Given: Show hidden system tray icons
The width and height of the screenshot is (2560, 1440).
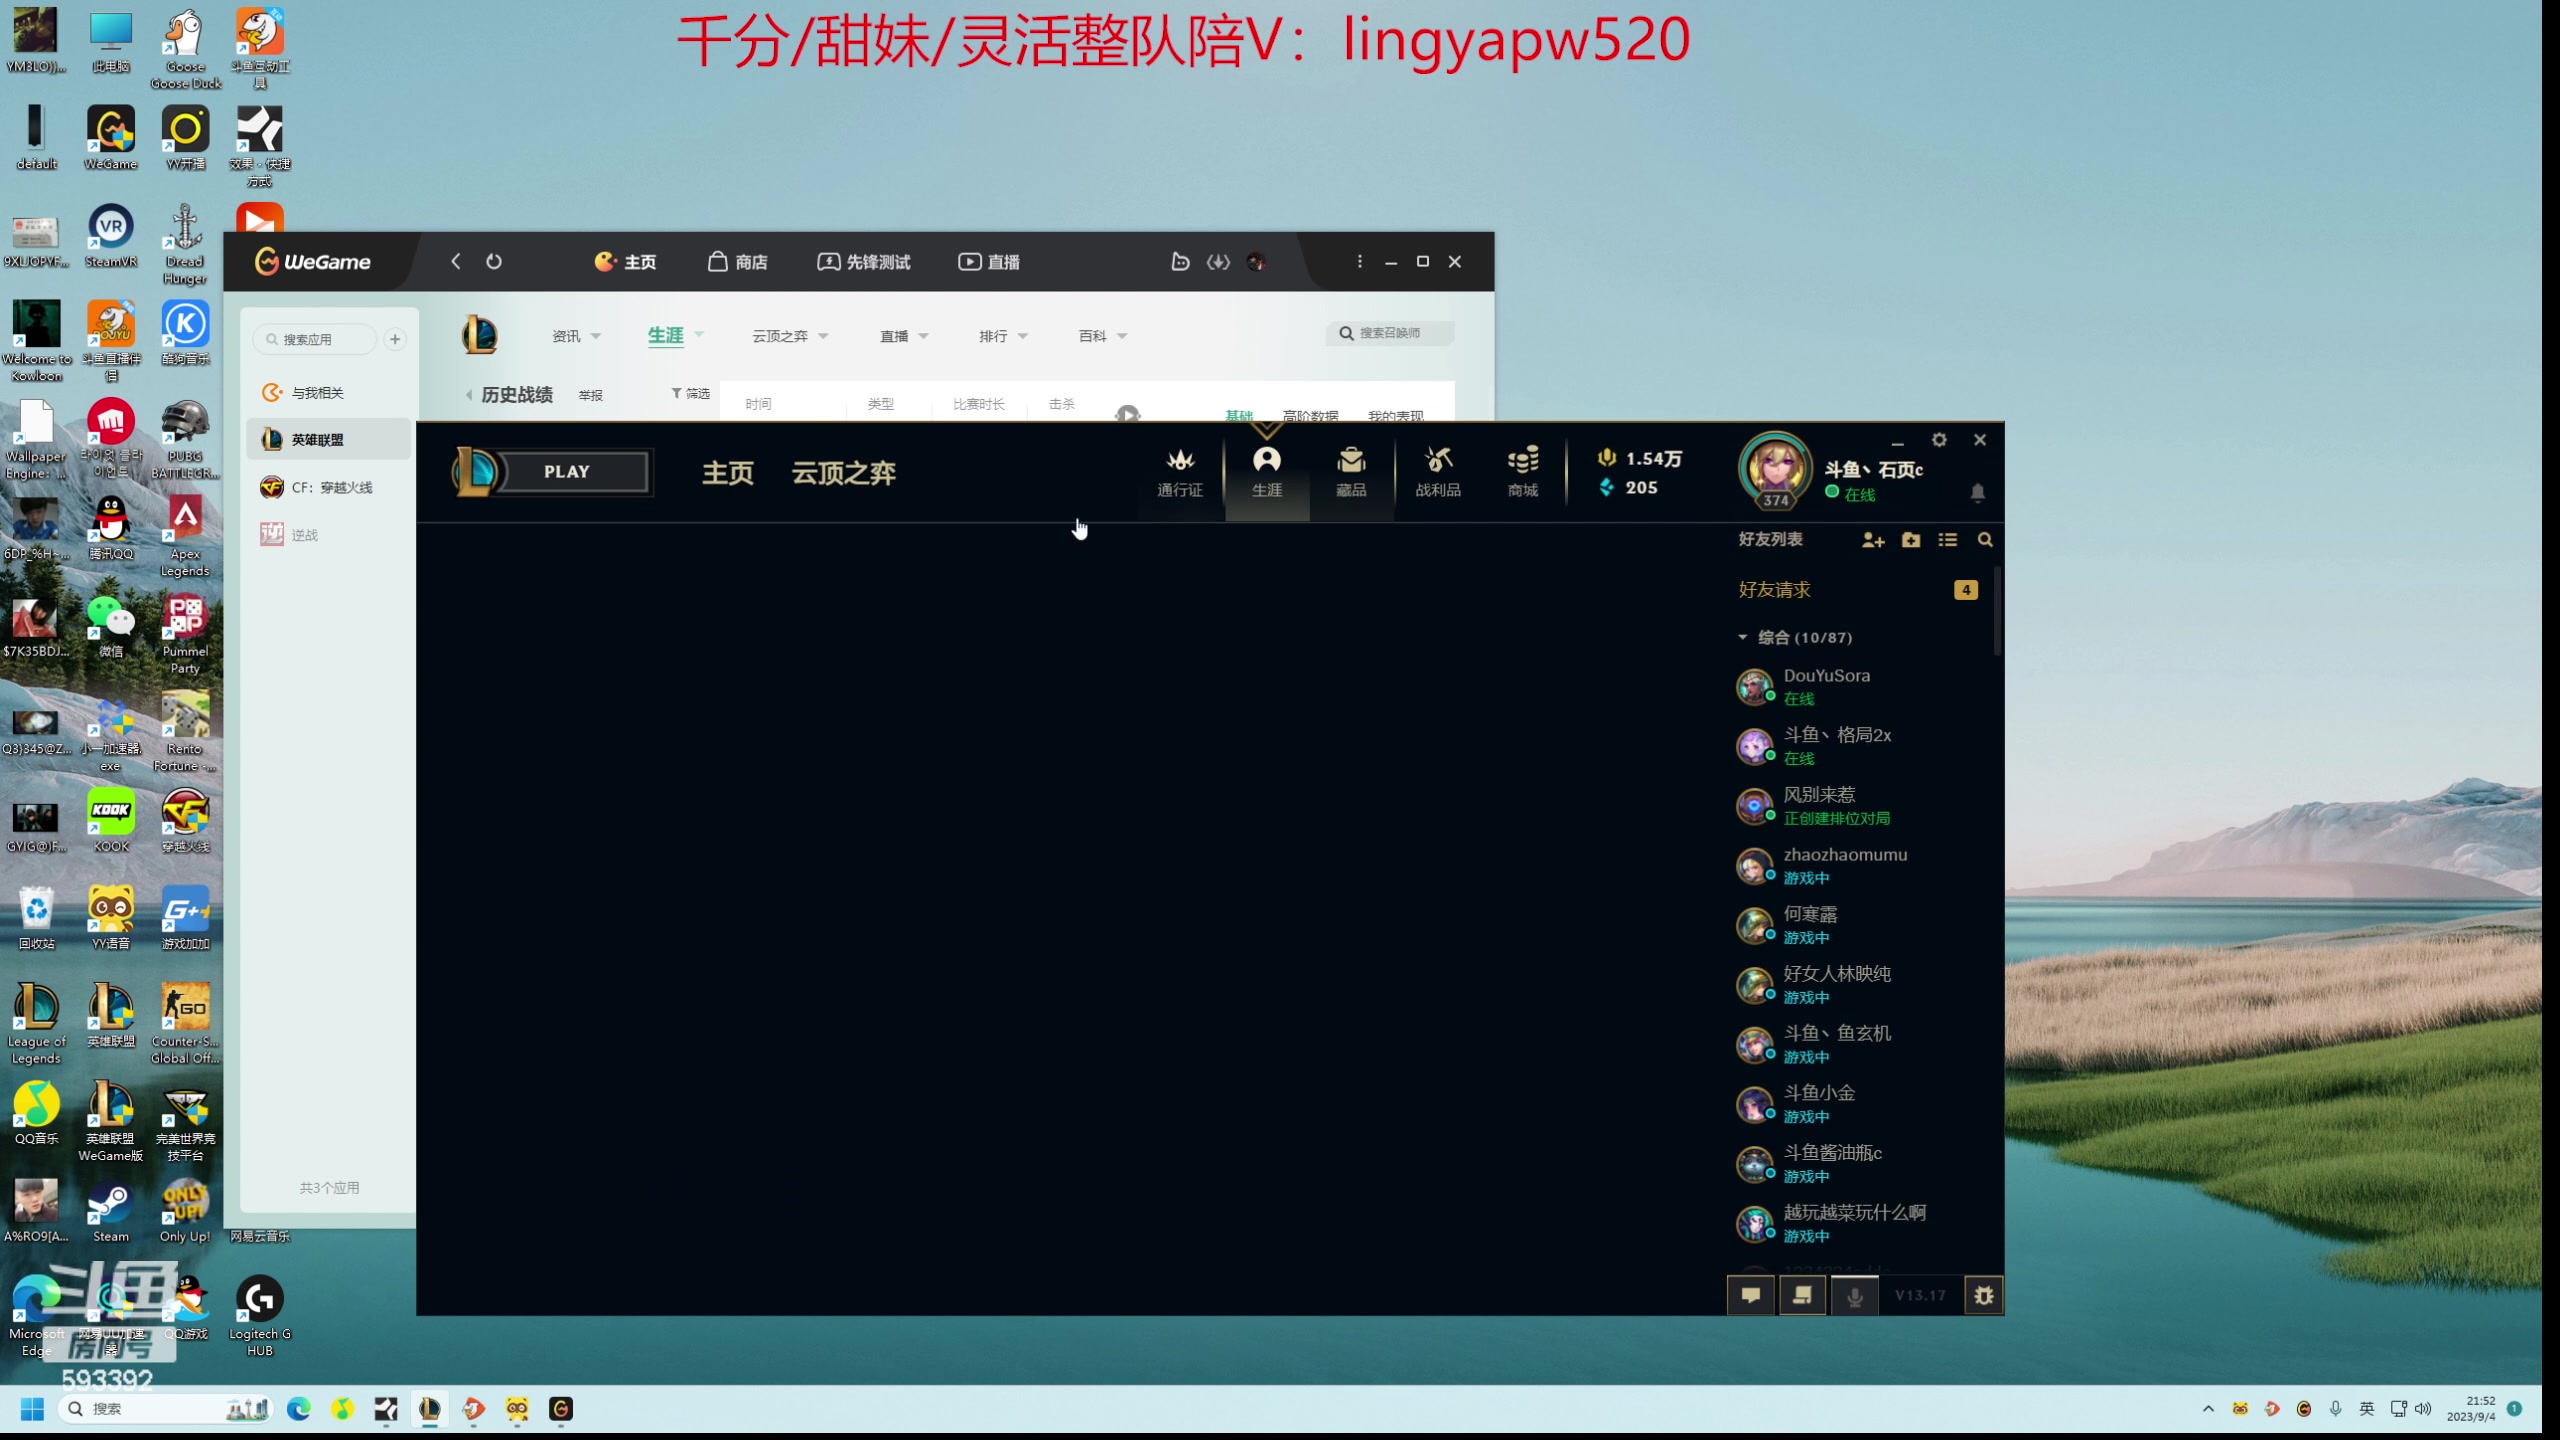Looking at the screenshot, I should (2208, 1409).
